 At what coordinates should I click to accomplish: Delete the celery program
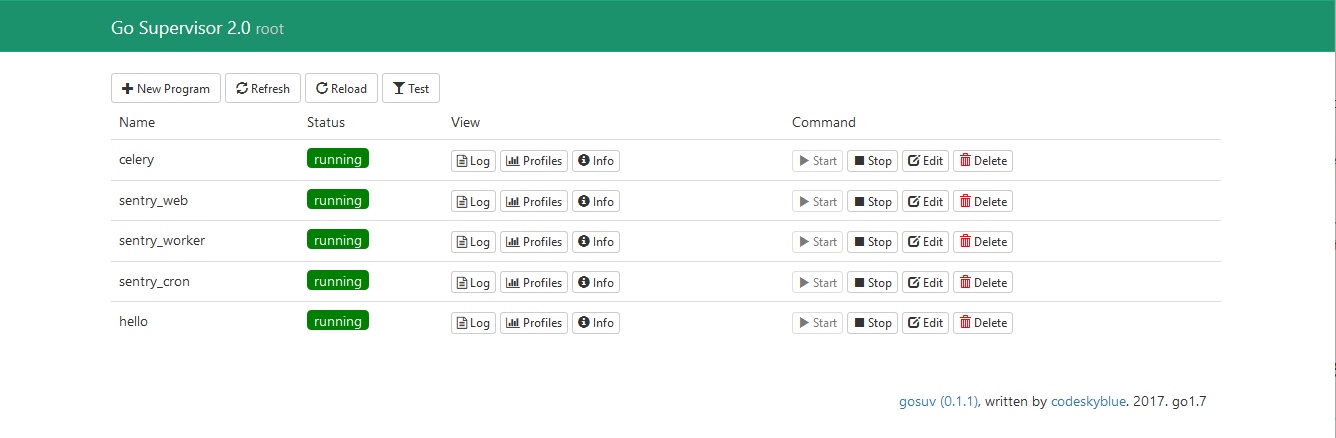point(983,161)
